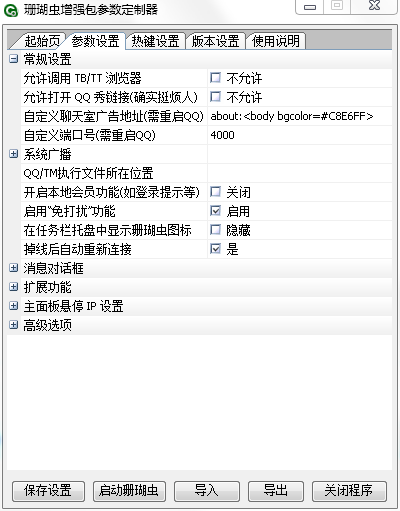Viewport: 400px width, 511px height.
Task: Toggle 允许打开 QQ 秀链接 checkbox
Action: pos(215,97)
